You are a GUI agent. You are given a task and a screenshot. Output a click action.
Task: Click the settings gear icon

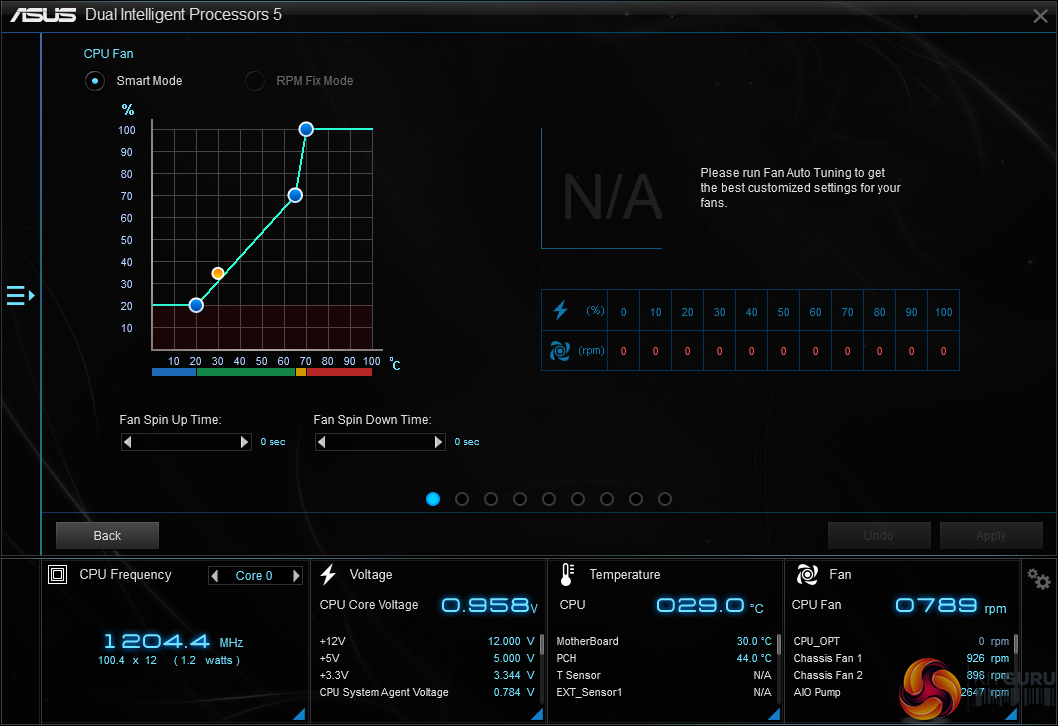1039,579
